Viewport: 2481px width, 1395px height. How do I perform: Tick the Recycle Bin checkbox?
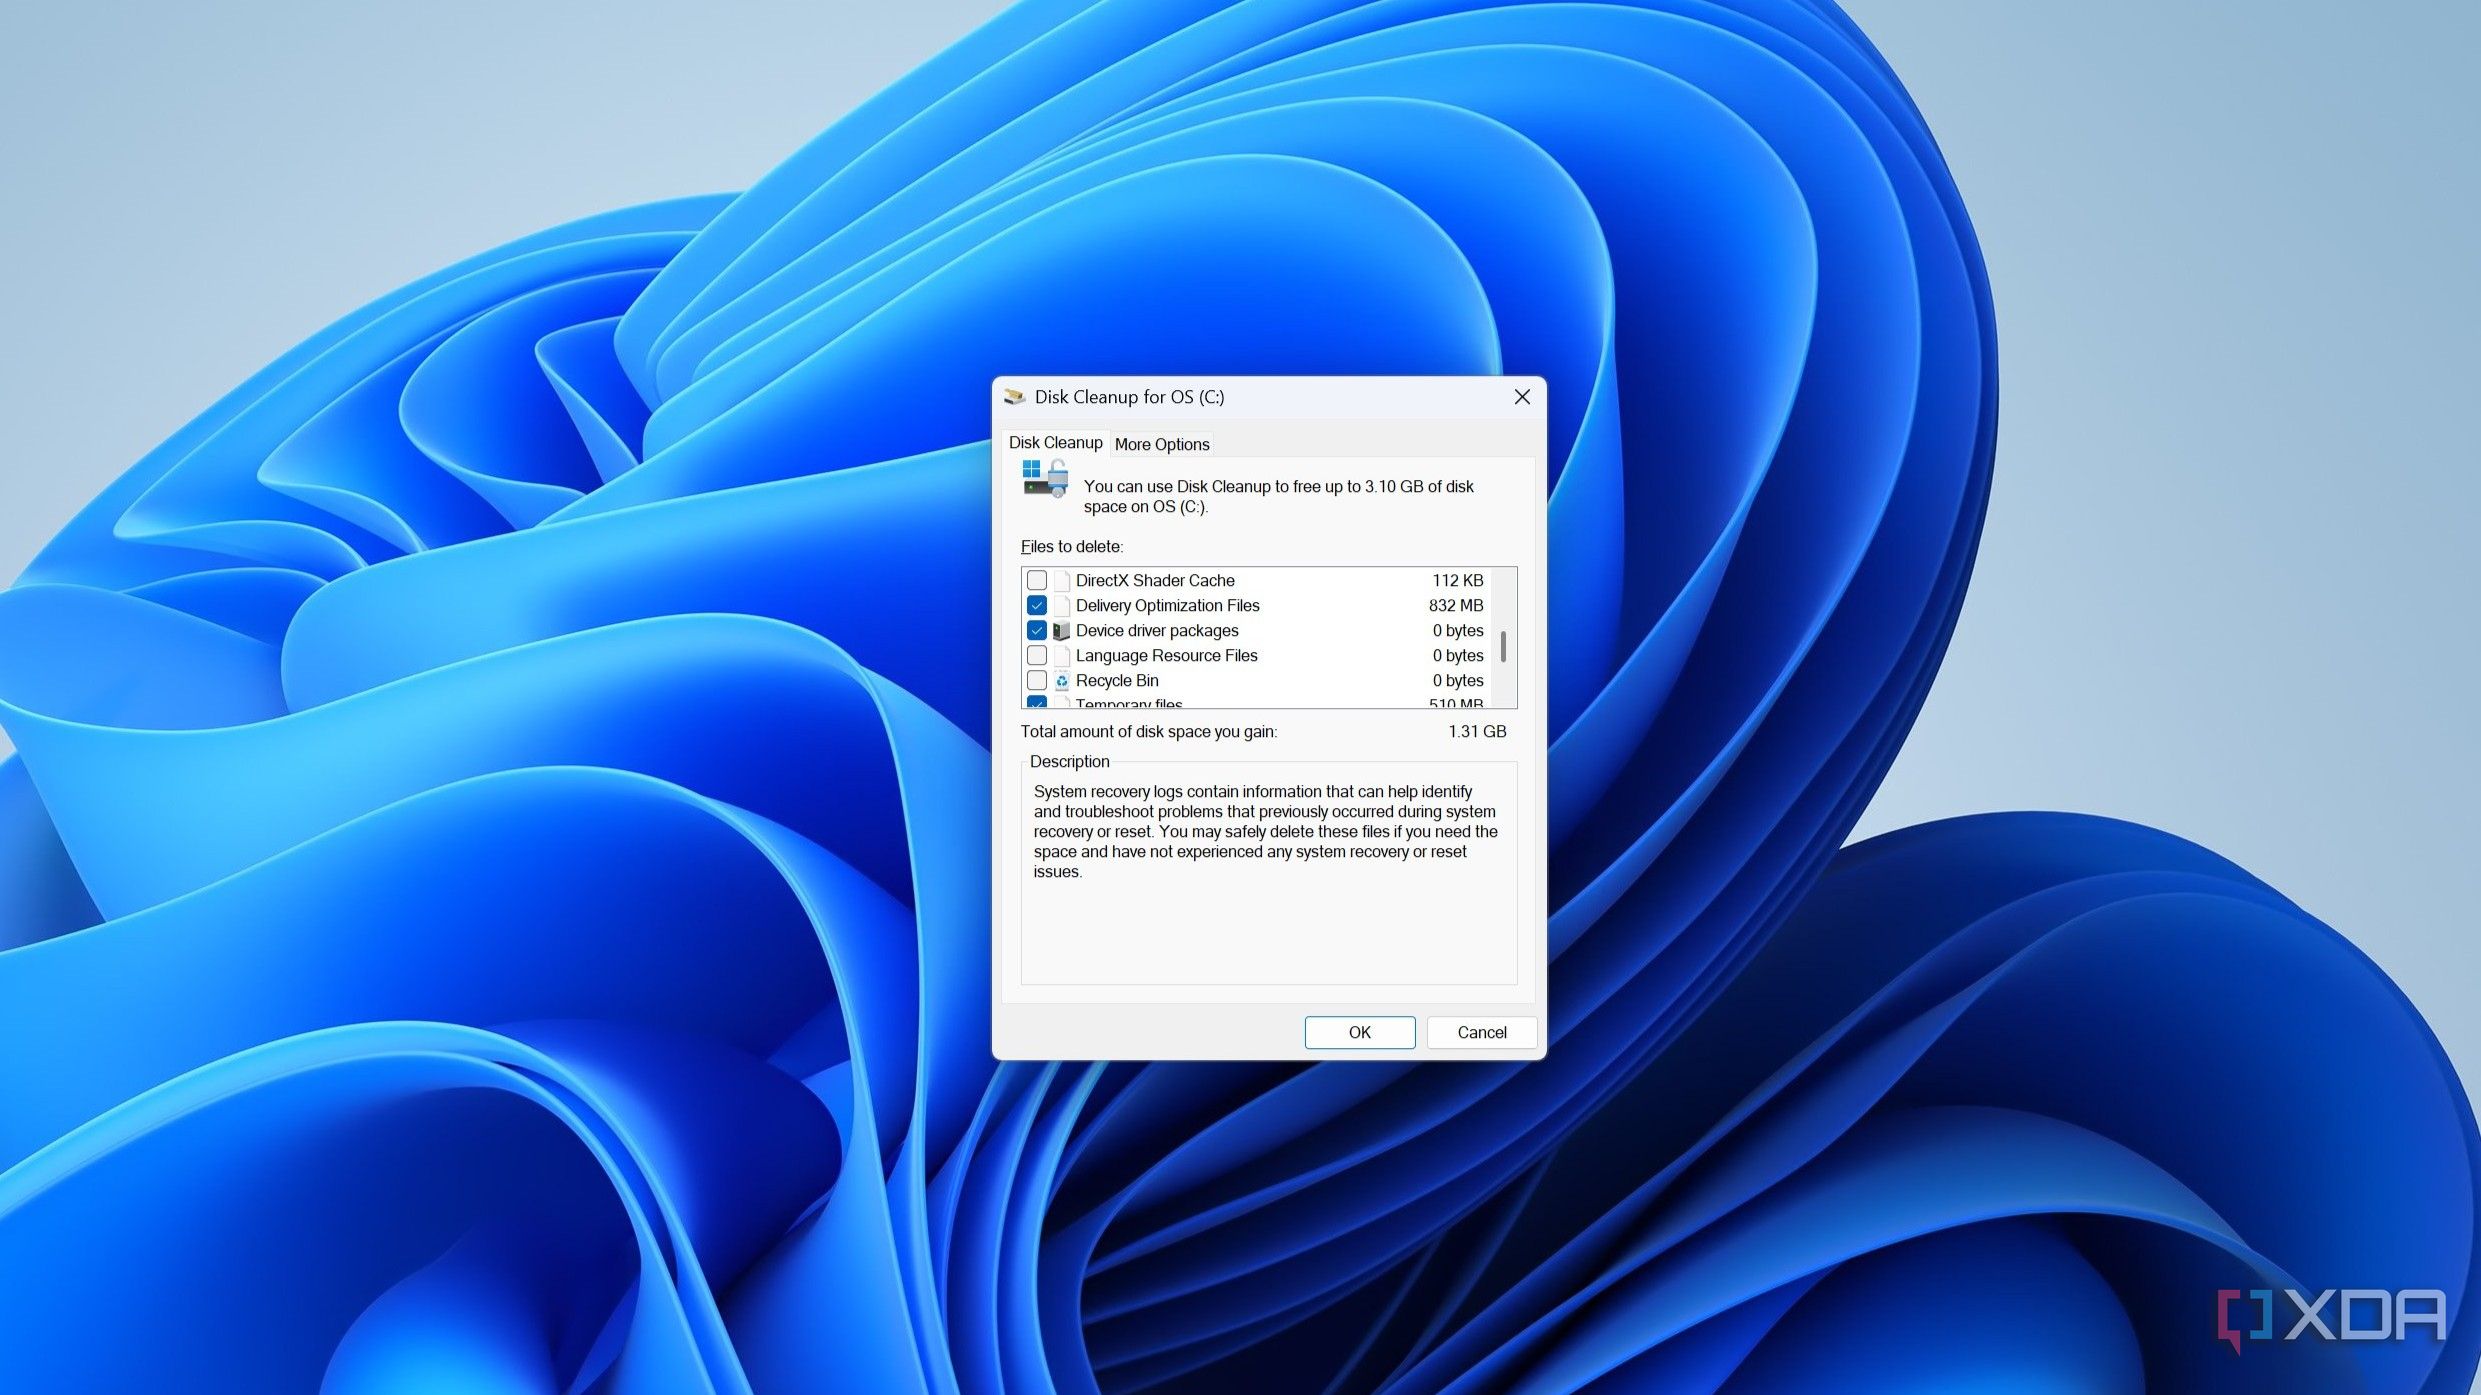point(1037,681)
